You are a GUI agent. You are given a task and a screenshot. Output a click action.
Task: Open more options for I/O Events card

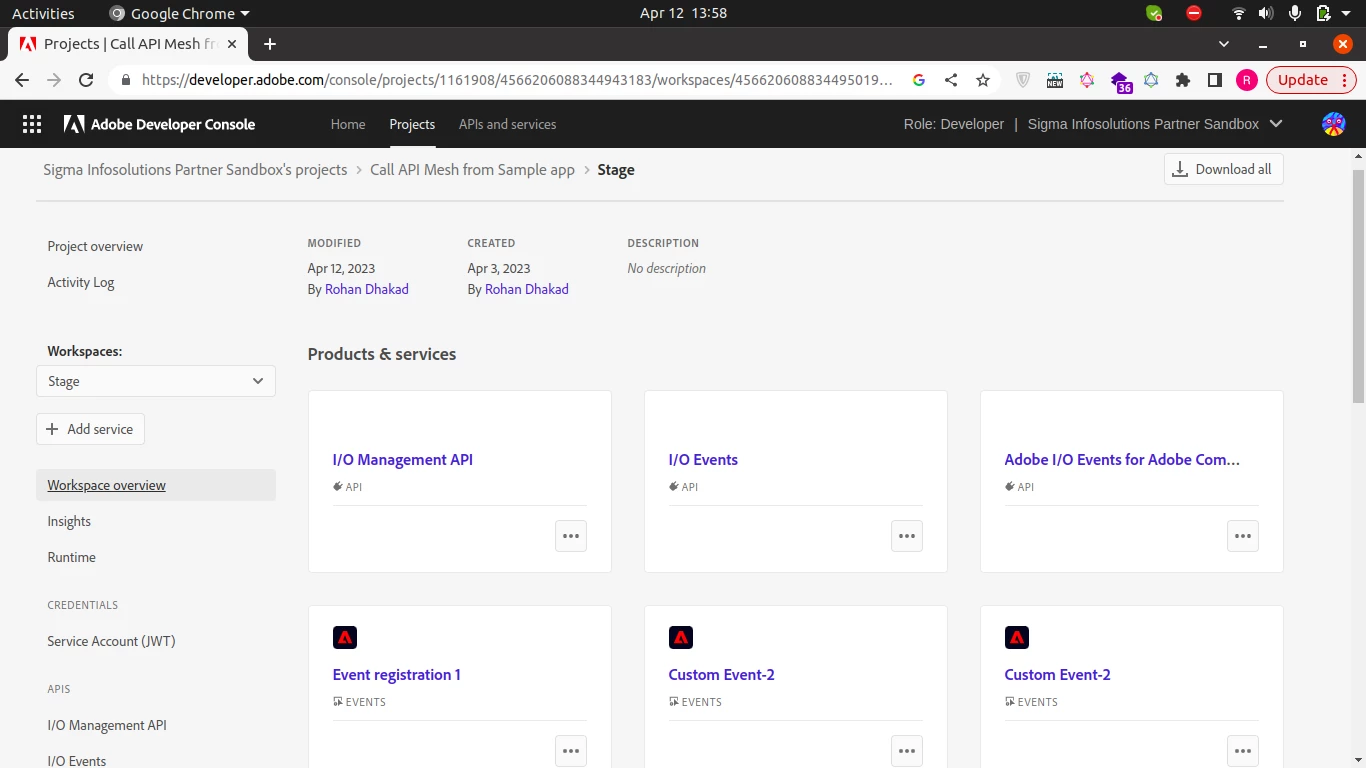(x=907, y=536)
